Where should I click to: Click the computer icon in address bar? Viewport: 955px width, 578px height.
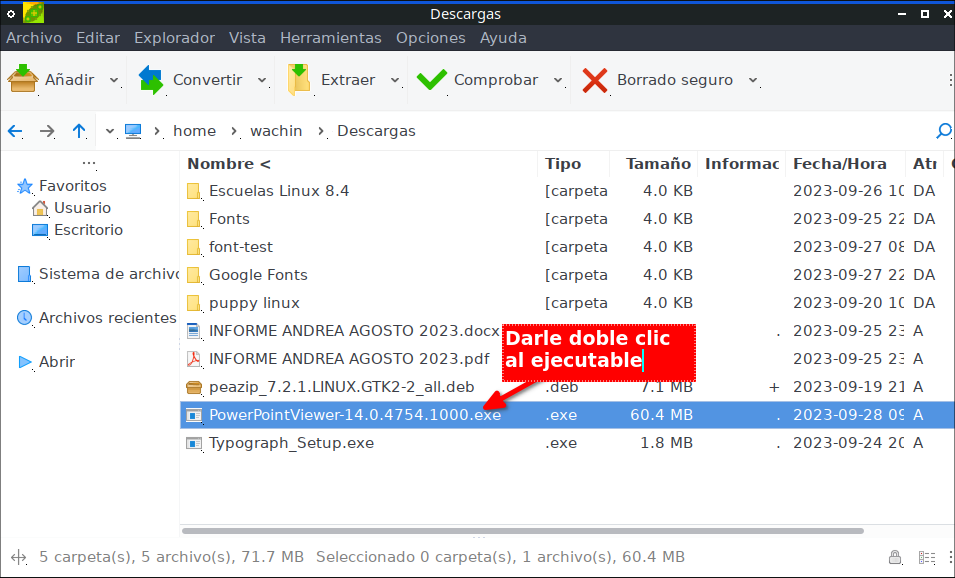coord(133,131)
